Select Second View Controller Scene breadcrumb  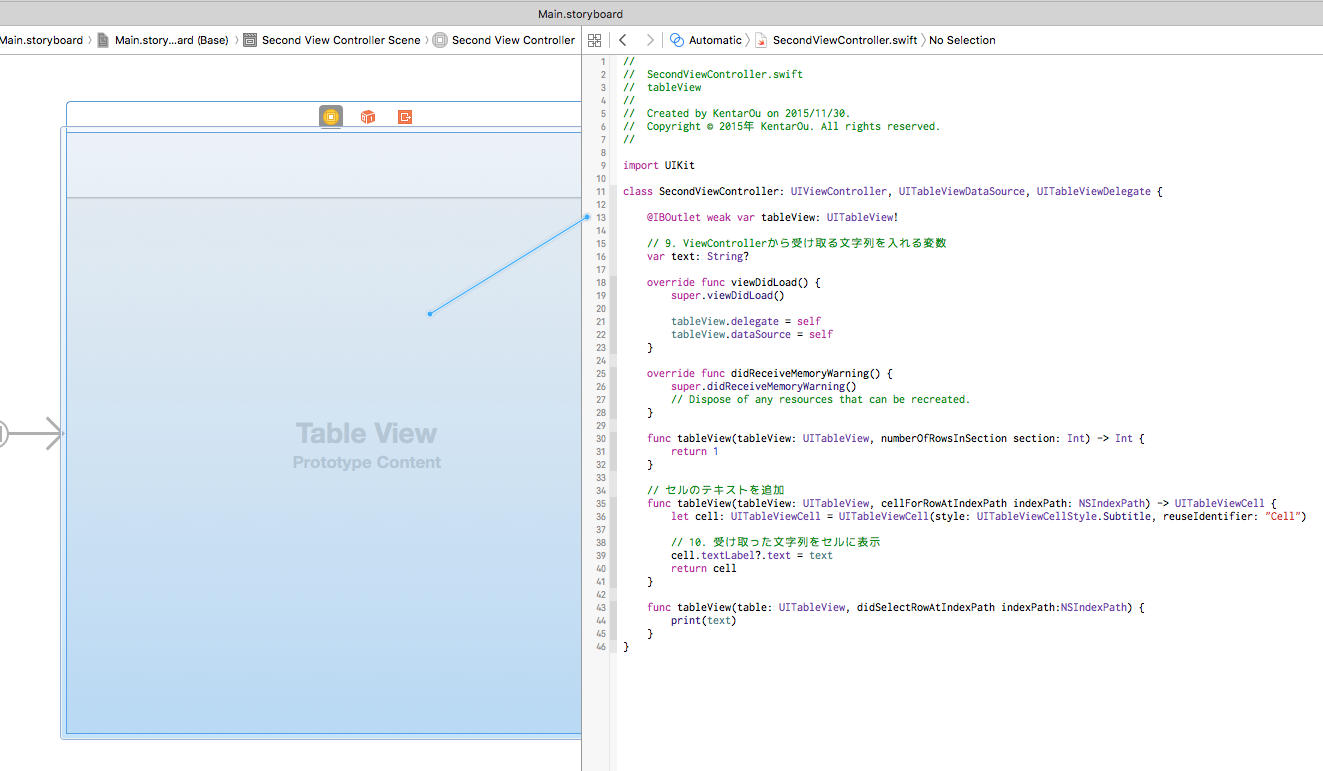(341, 39)
